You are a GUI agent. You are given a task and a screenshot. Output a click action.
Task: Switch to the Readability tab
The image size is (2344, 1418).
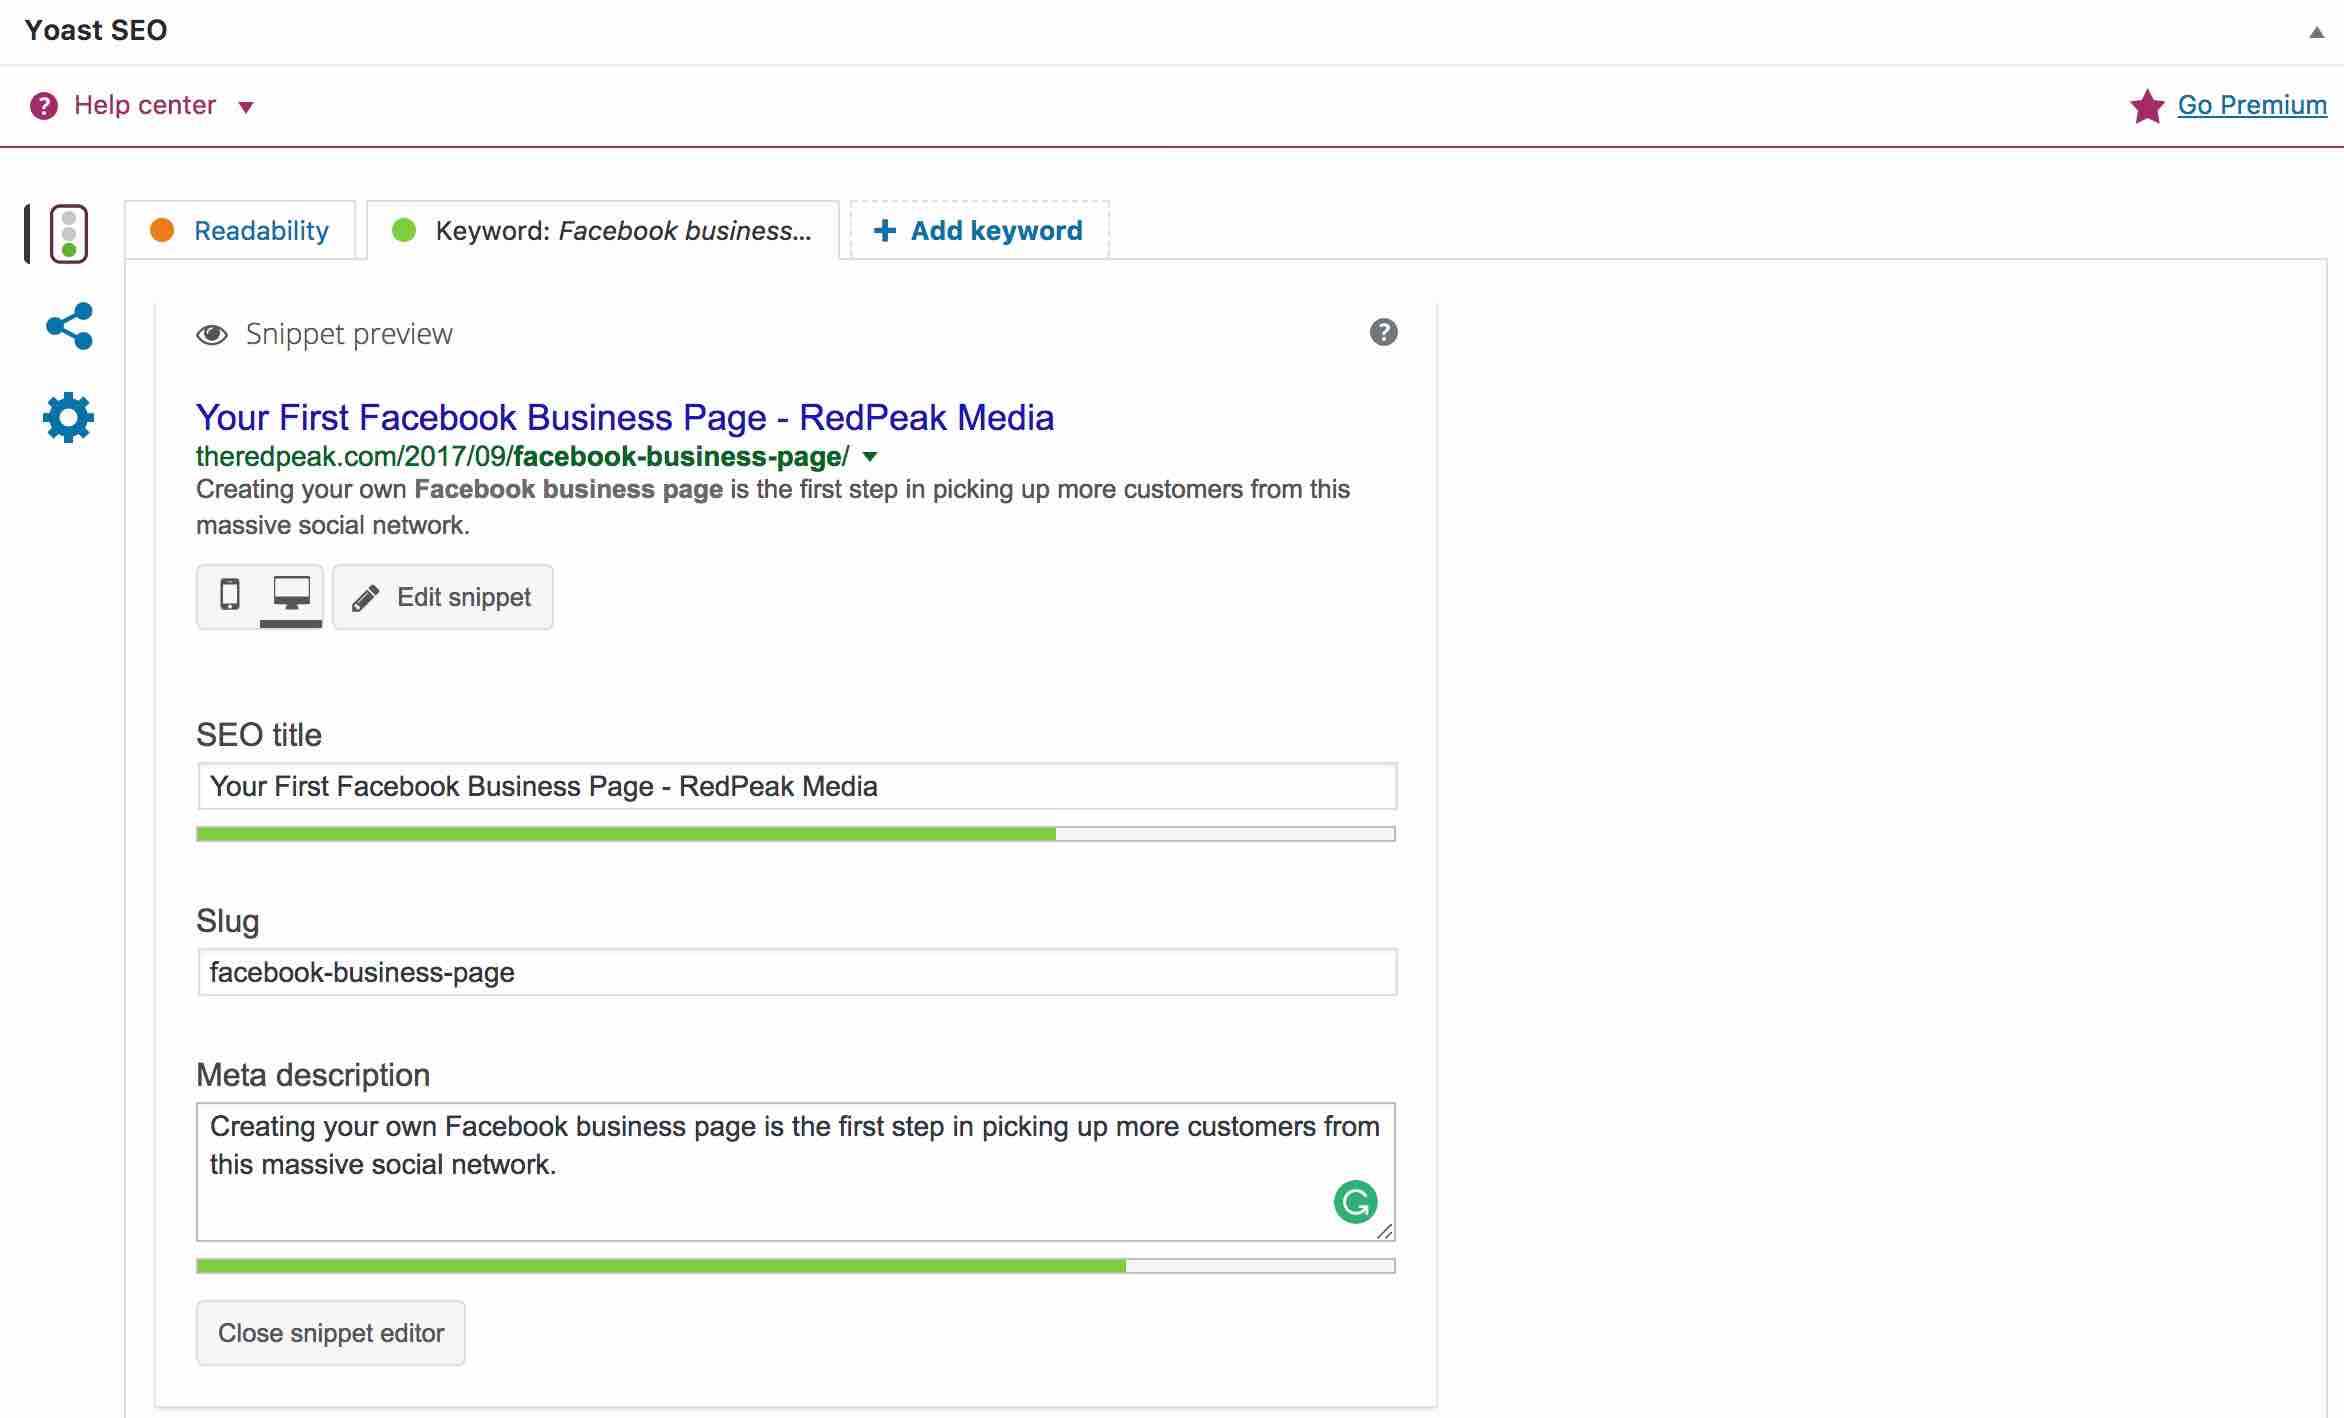pyautogui.click(x=240, y=231)
